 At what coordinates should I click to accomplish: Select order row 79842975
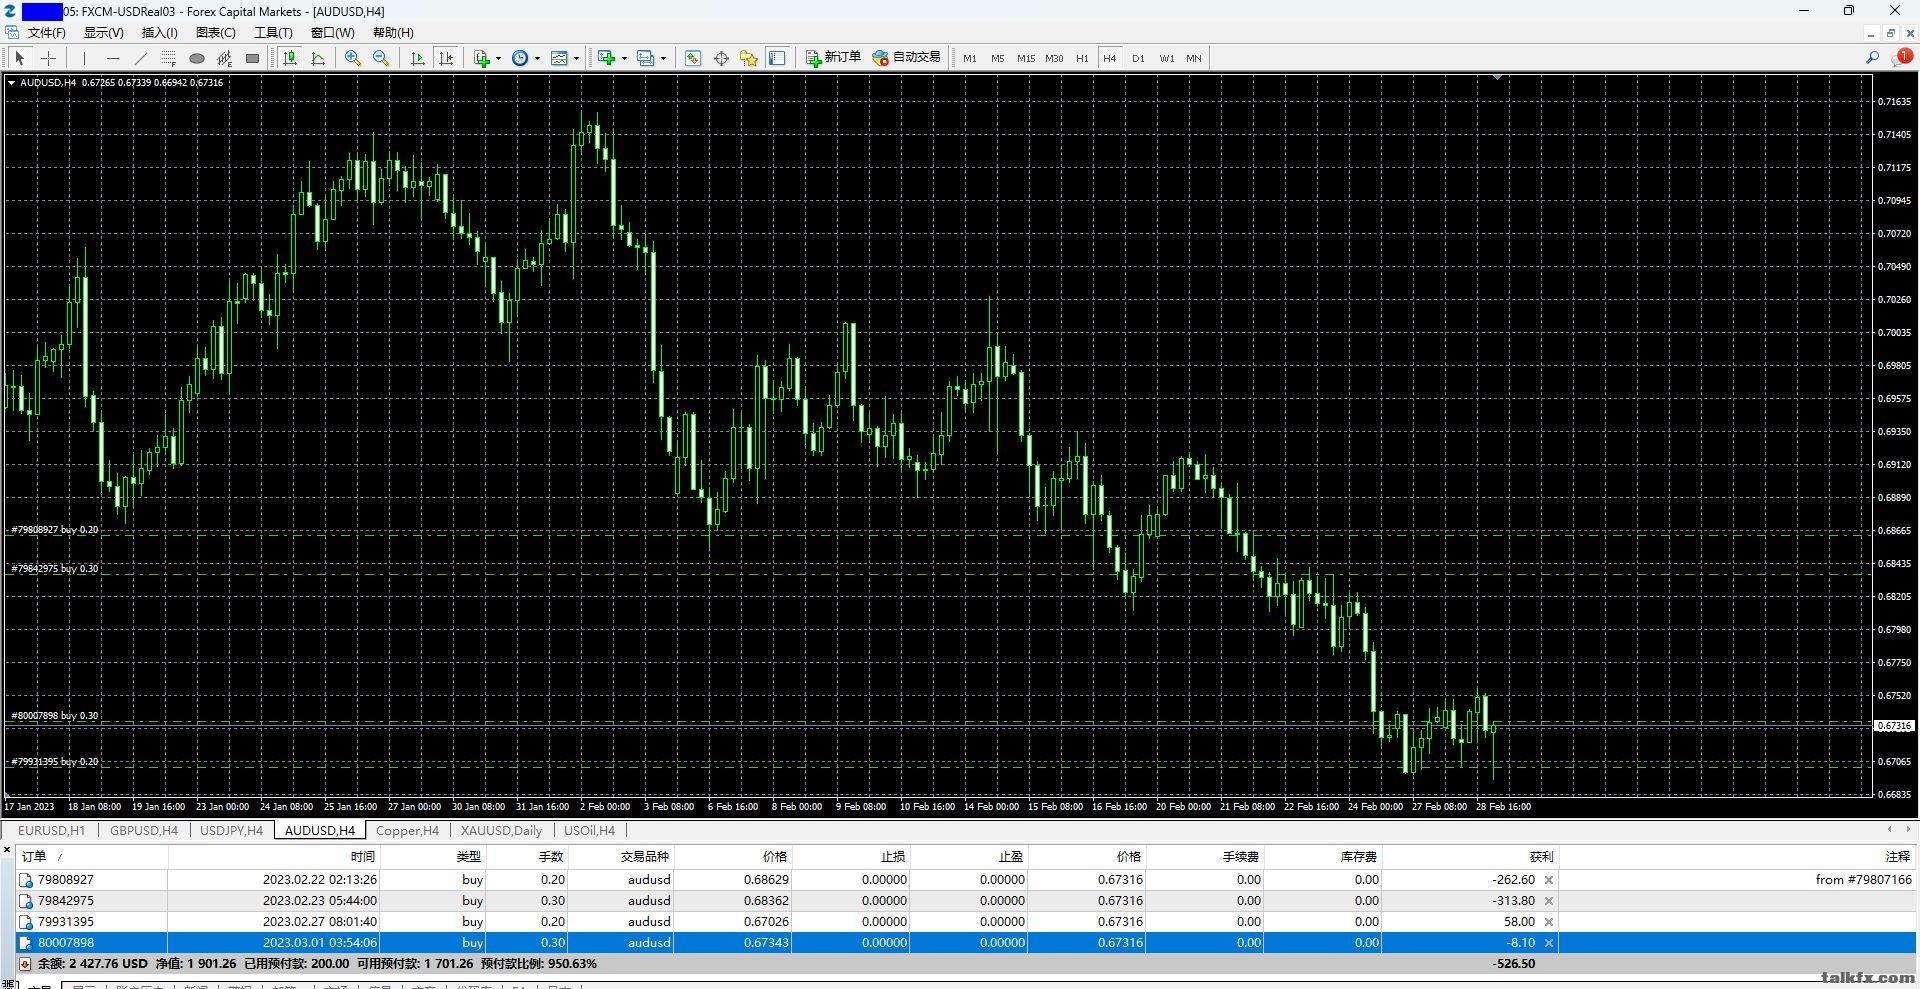(965, 901)
